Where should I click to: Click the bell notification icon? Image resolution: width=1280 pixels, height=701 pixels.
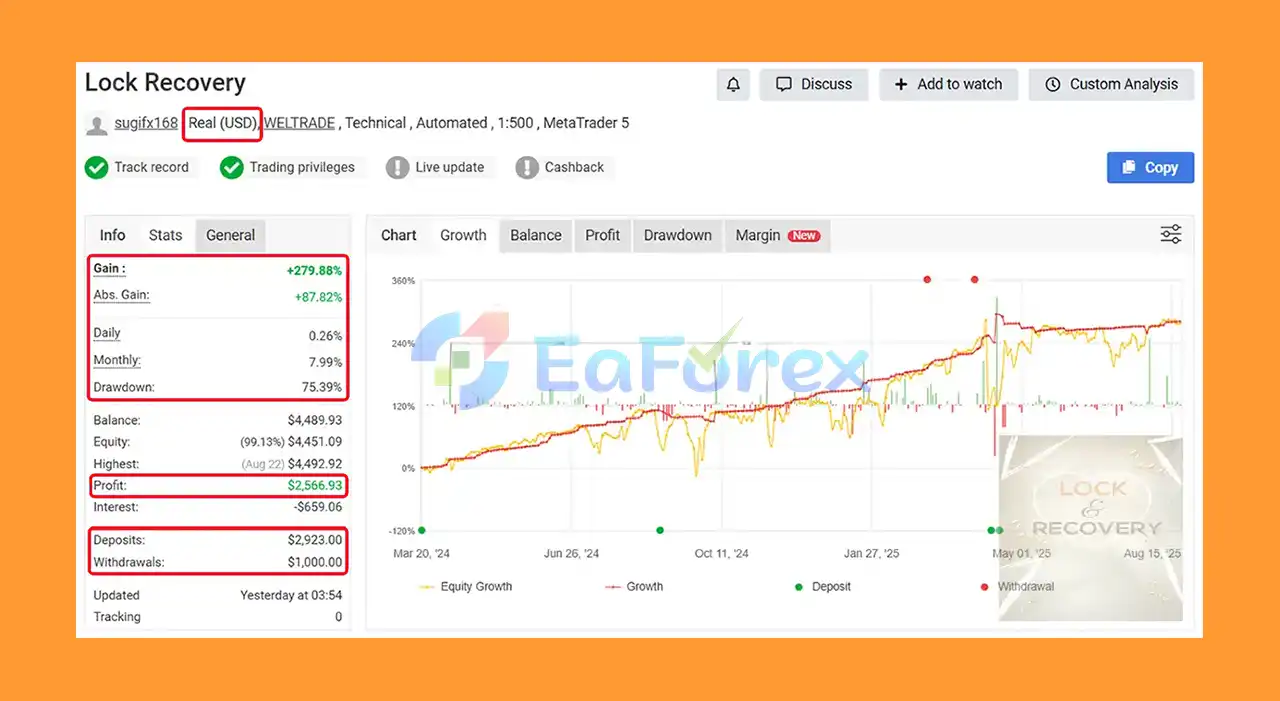coord(733,85)
